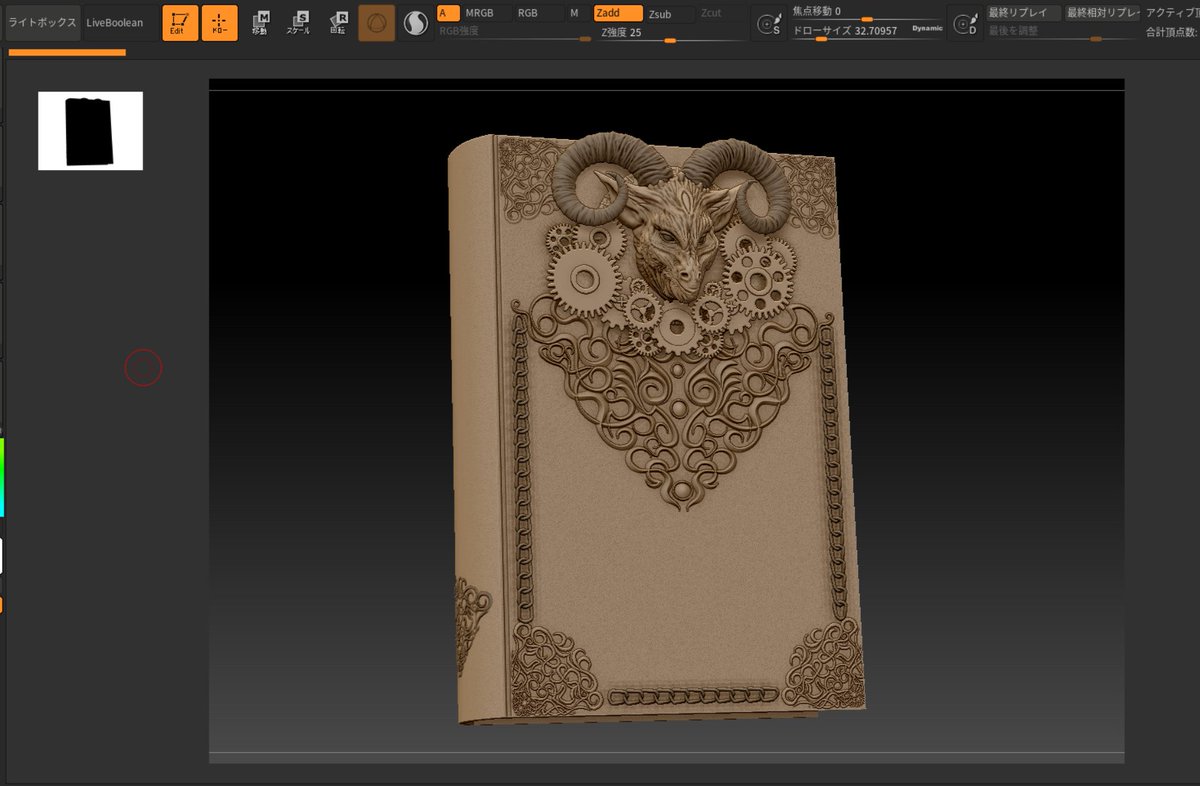This screenshot has height=786, width=1200.
Task: Click the round S-shaped icon beside the gizmo
Action: (x=416, y=23)
